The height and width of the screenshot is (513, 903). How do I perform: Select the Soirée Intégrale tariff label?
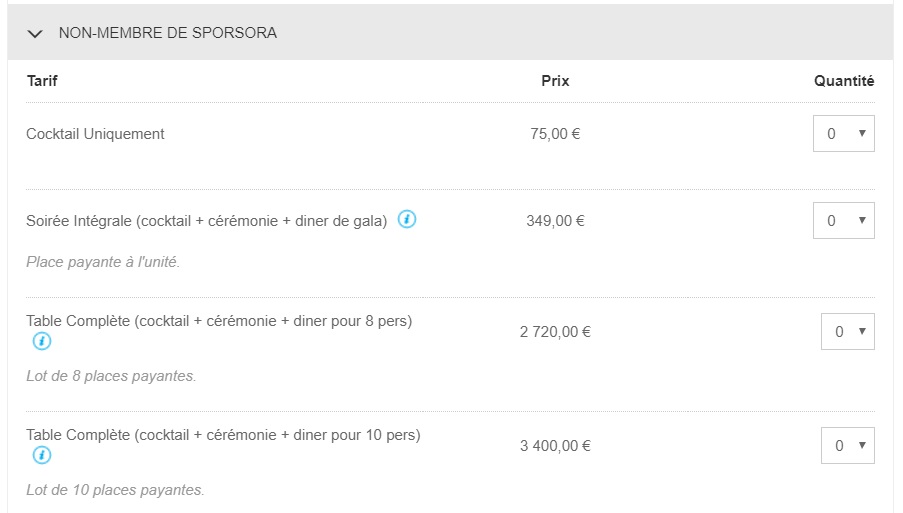tap(206, 221)
